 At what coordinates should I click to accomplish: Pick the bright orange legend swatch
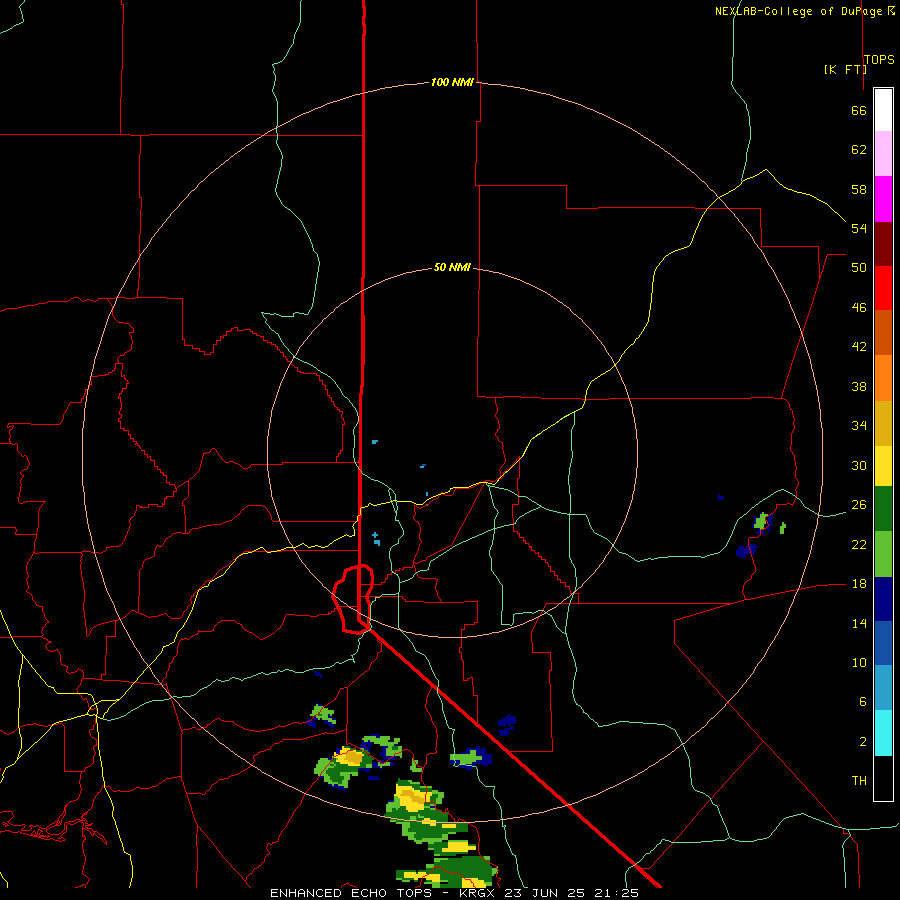[883, 378]
